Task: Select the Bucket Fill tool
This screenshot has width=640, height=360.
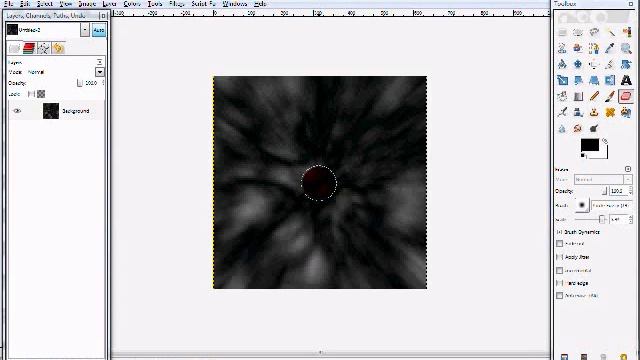Action: (x=562, y=96)
